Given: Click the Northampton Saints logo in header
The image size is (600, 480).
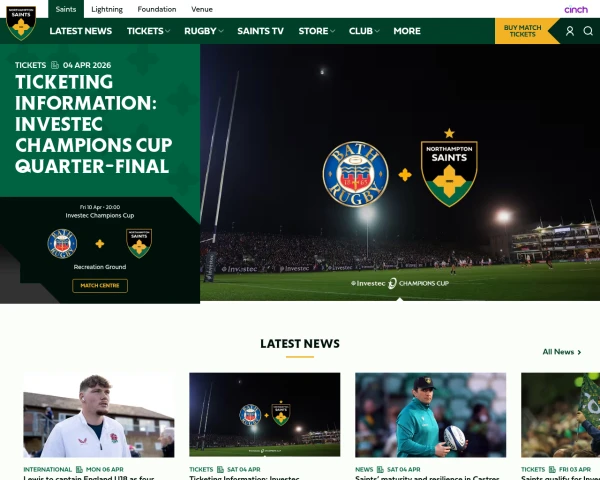Looking at the screenshot, I should point(21,22).
